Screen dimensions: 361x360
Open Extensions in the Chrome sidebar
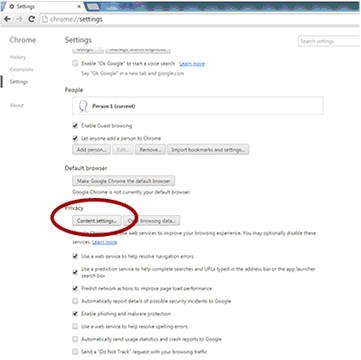(22, 69)
